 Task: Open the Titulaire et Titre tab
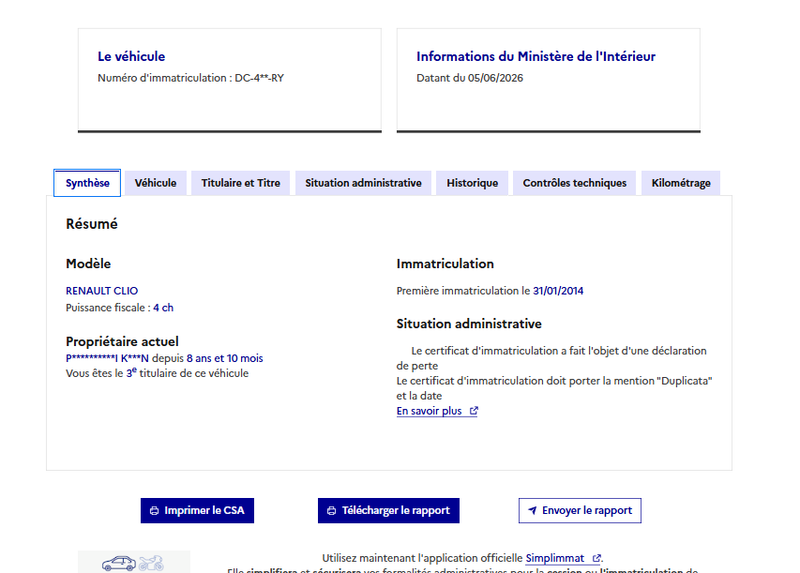pyautogui.click(x=240, y=183)
